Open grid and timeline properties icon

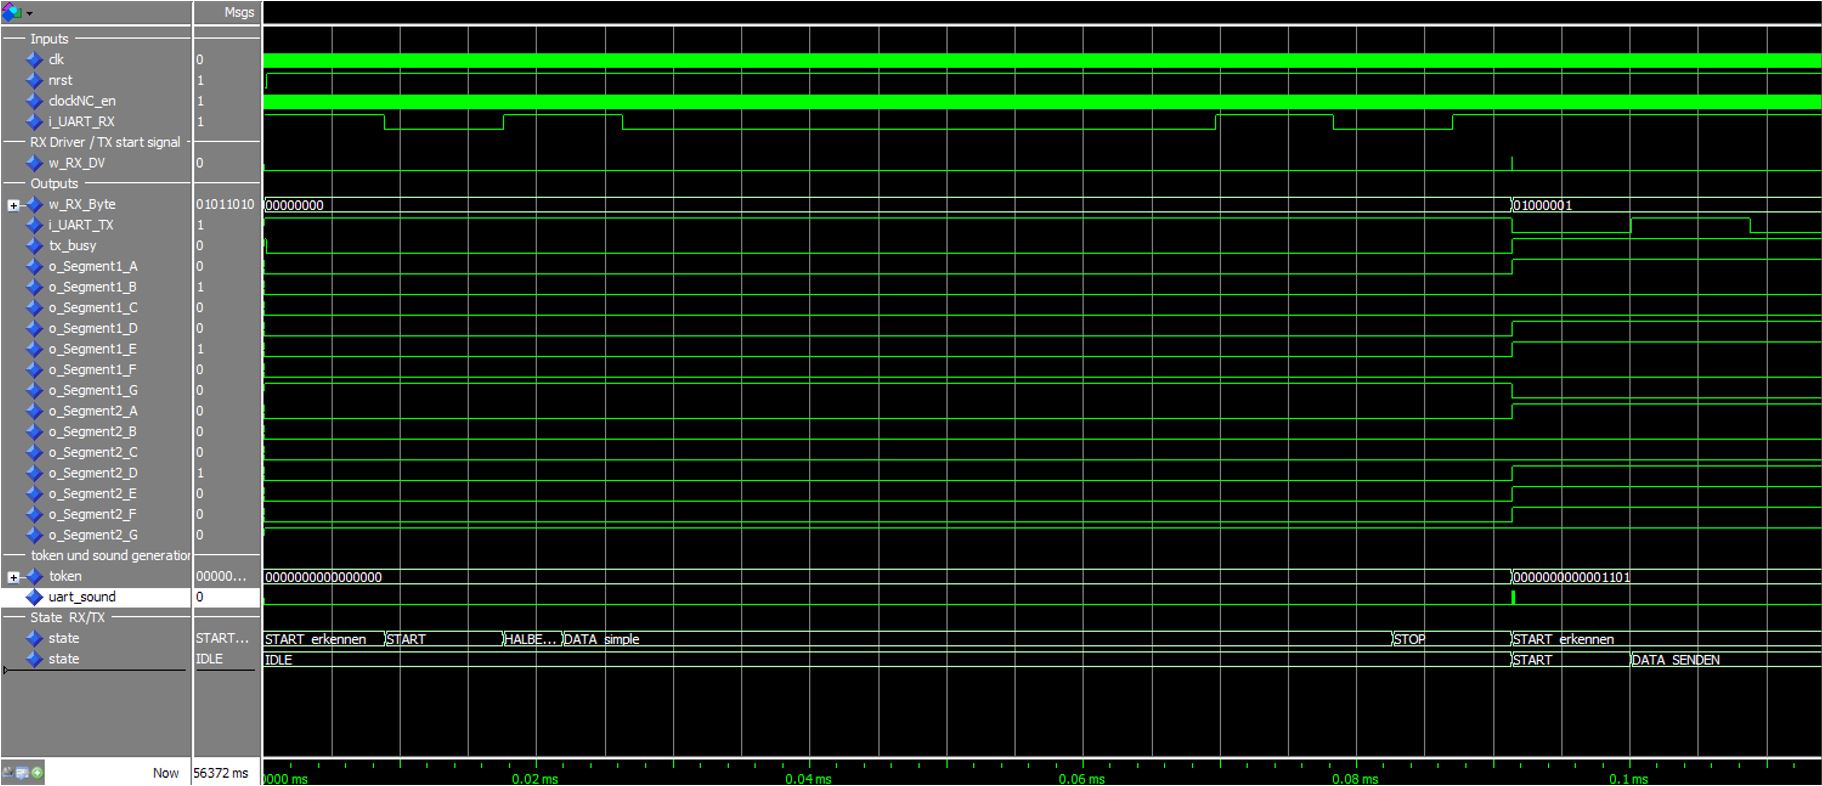(x=22, y=773)
